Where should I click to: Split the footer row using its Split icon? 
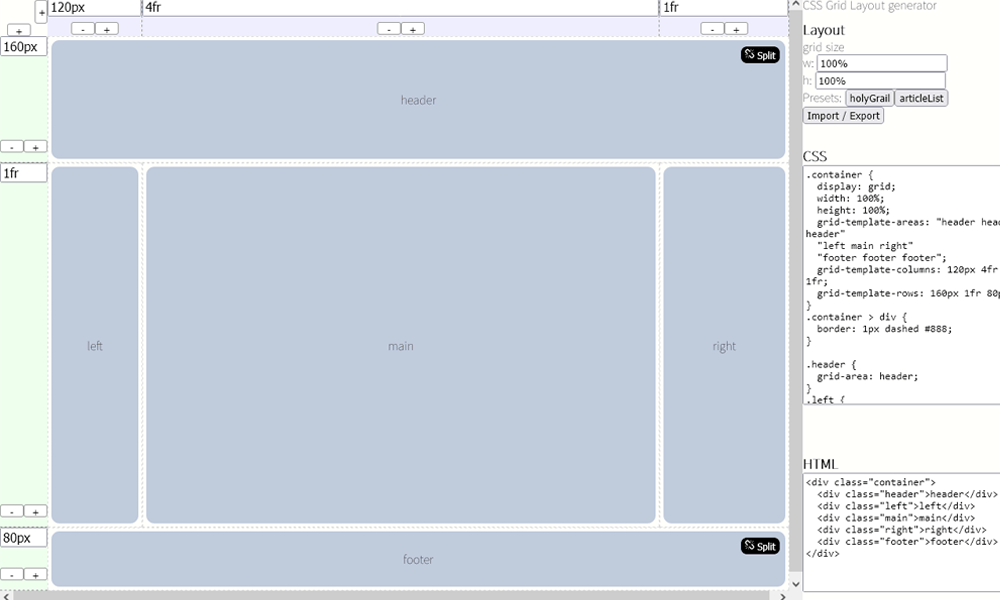point(759,546)
